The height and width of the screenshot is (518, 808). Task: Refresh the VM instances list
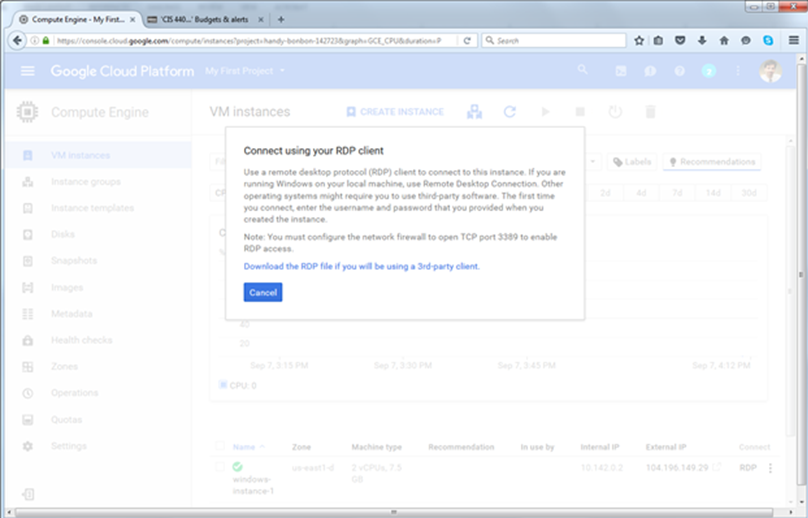[x=510, y=111]
